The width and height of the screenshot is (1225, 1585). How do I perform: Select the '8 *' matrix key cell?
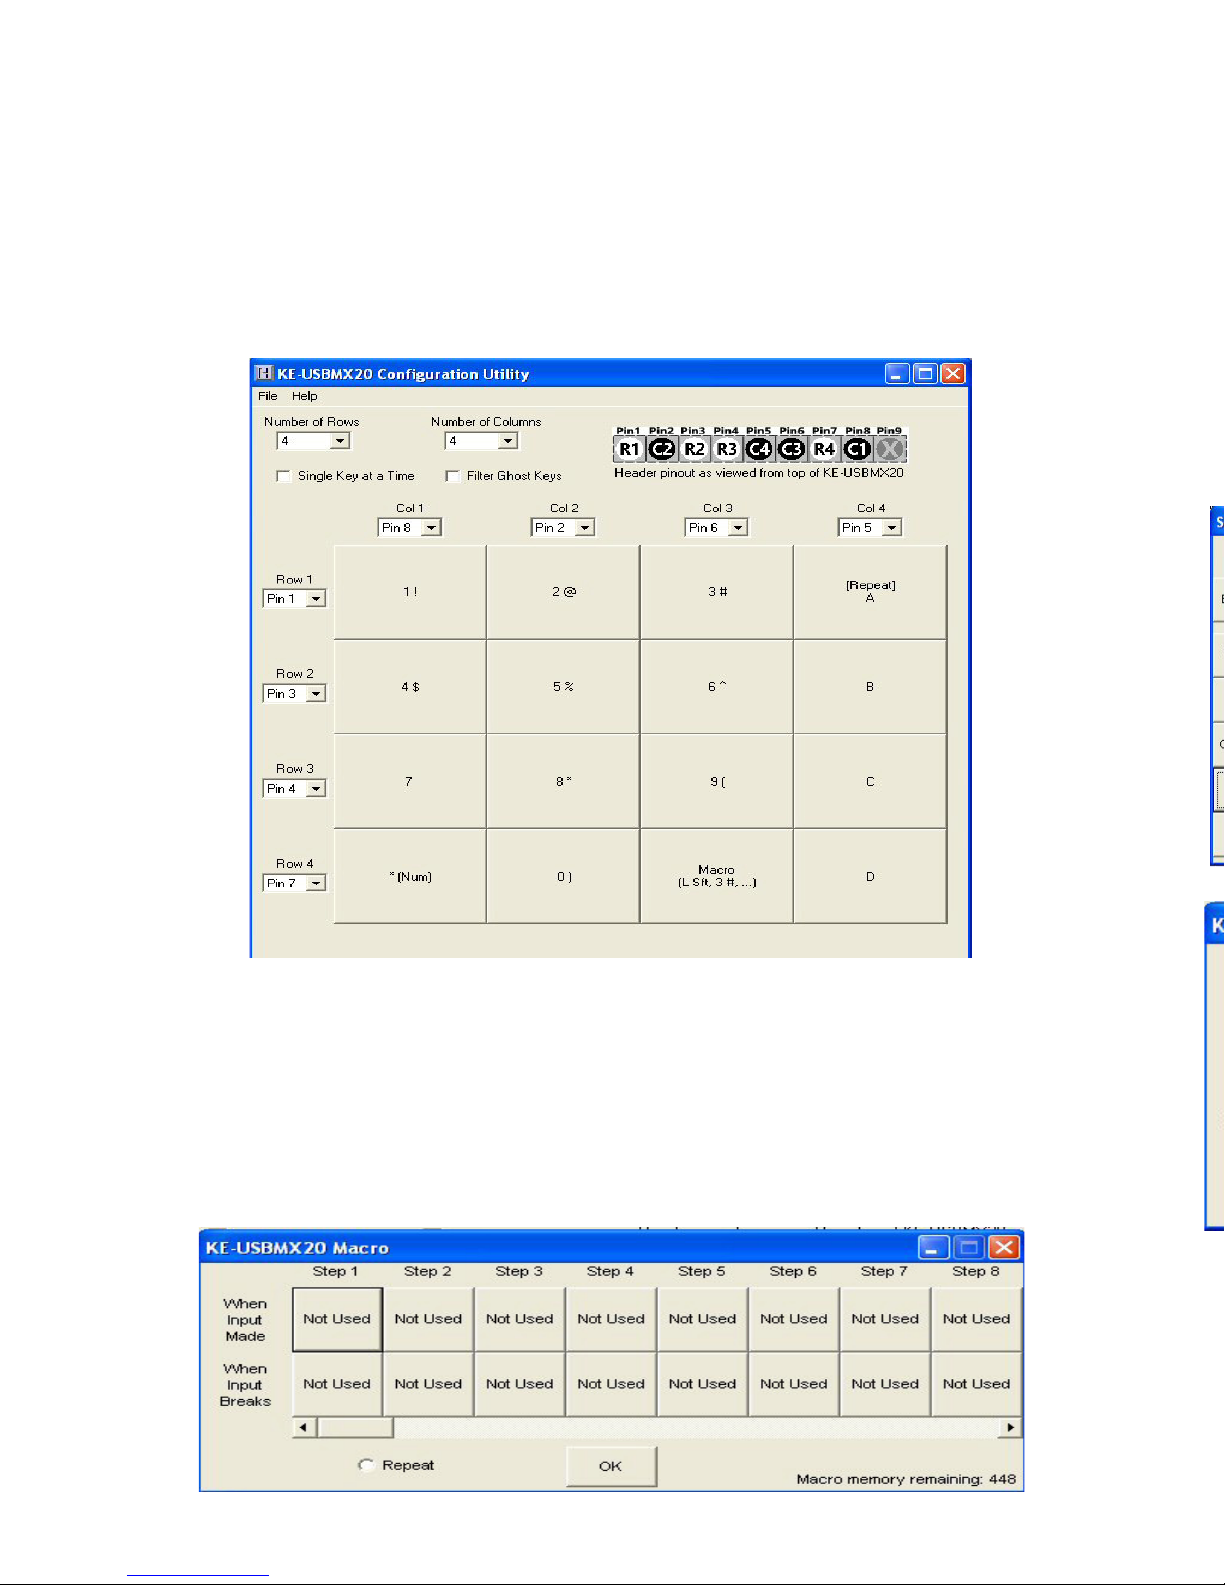pos(563,781)
